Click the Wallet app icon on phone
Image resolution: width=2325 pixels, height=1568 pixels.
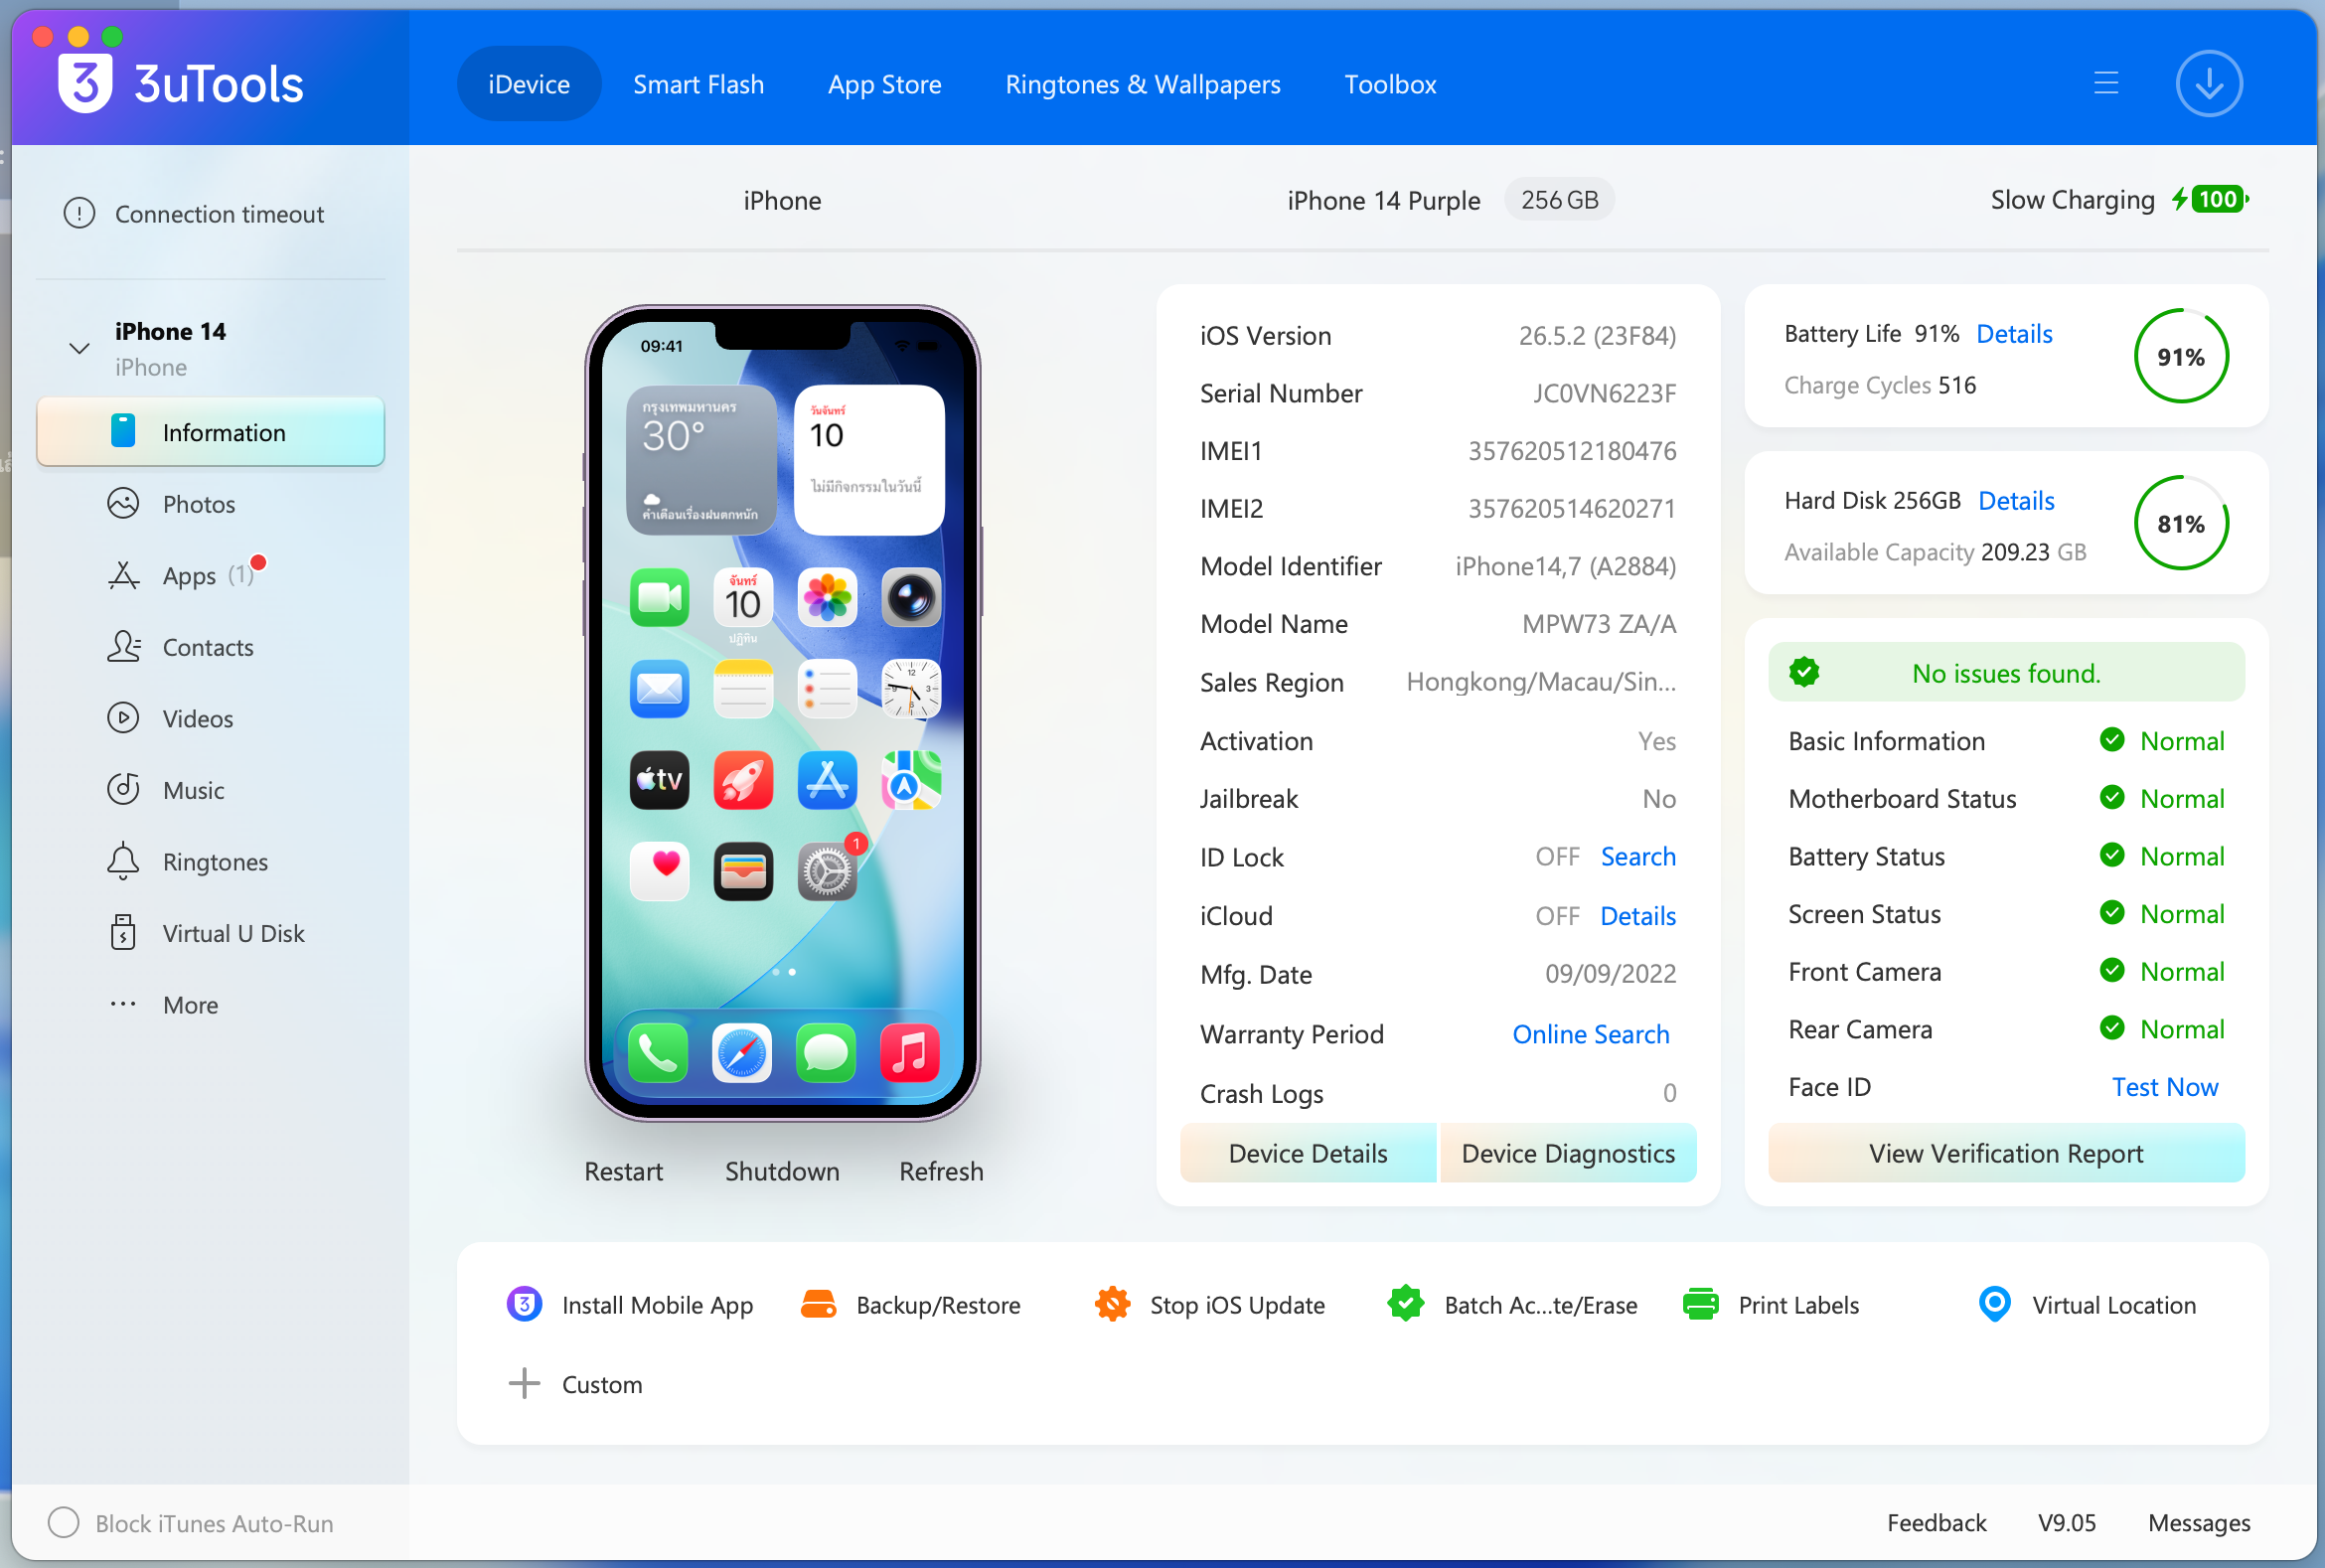[x=743, y=871]
